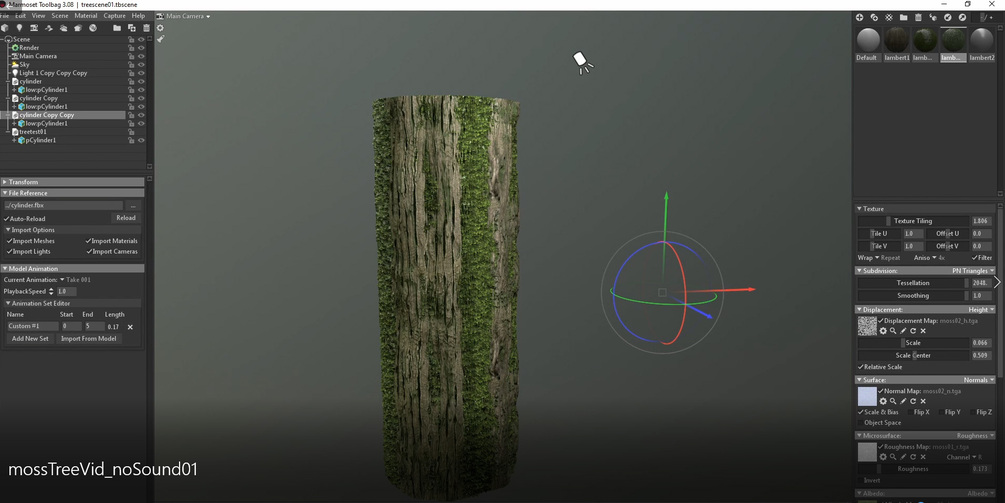The width and height of the screenshot is (1005, 503).
Task: Create a new material with plus icon
Action: click(860, 17)
